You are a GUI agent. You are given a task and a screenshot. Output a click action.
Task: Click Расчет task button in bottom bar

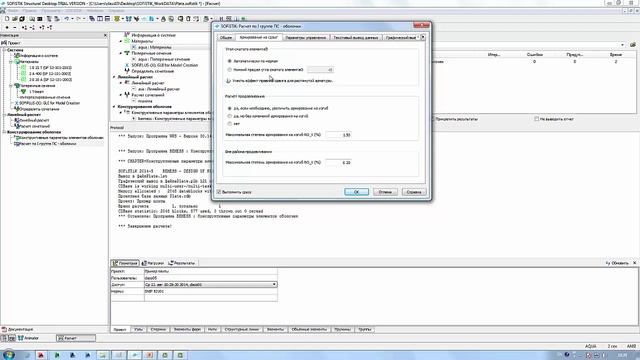pos(76,338)
